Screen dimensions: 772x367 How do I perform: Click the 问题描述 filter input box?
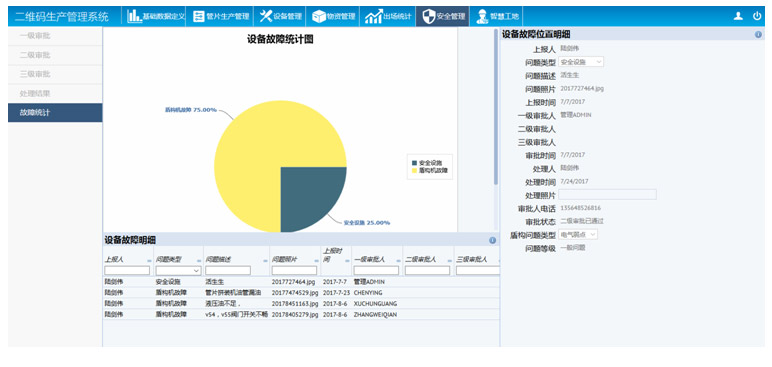pyautogui.click(x=228, y=270)
